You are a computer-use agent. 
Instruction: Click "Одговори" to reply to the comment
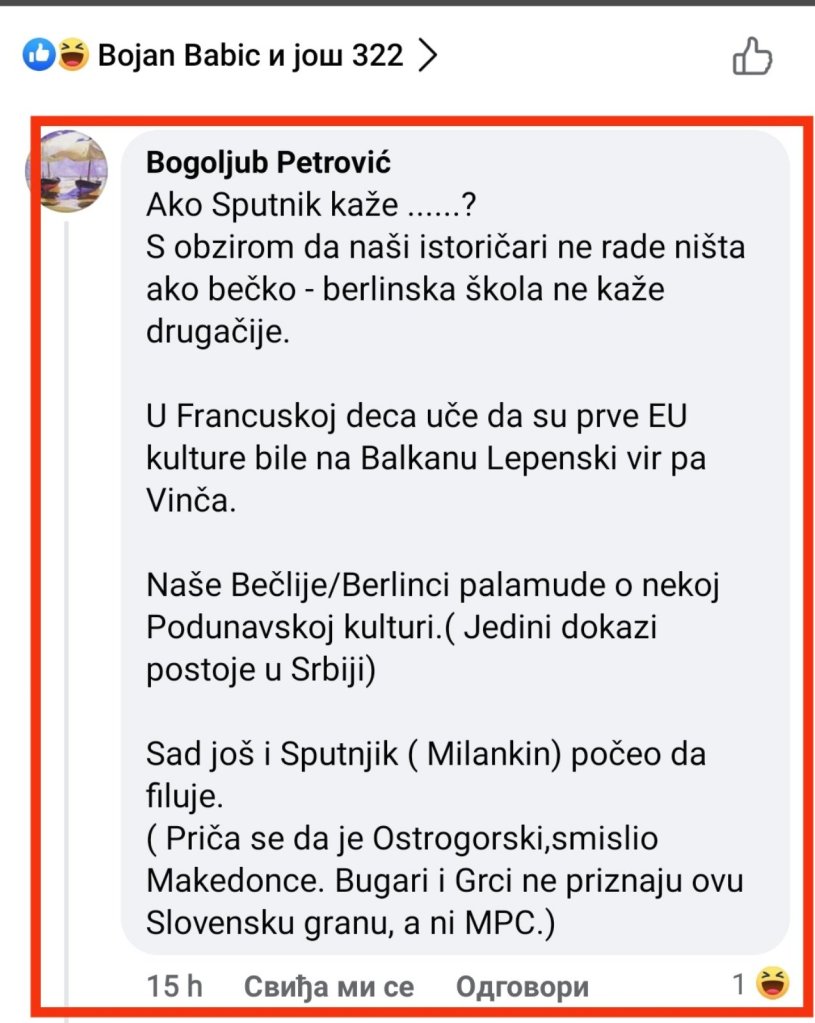[522, 987]
